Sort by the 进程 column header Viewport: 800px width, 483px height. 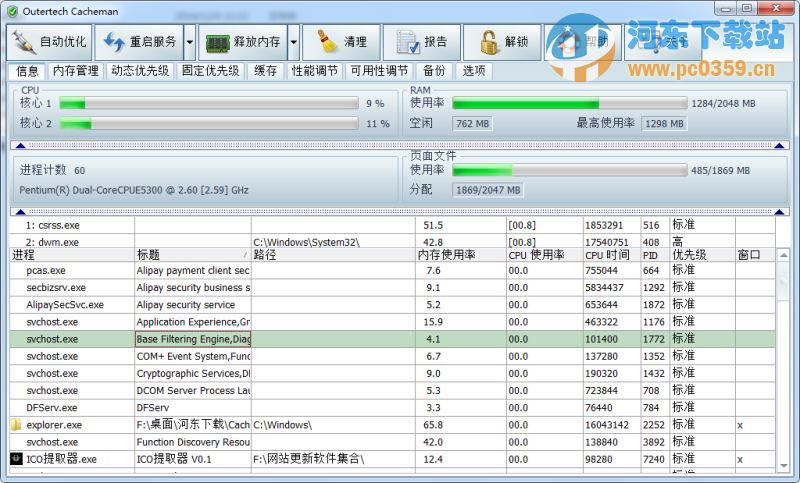click(x=72, y=255)
